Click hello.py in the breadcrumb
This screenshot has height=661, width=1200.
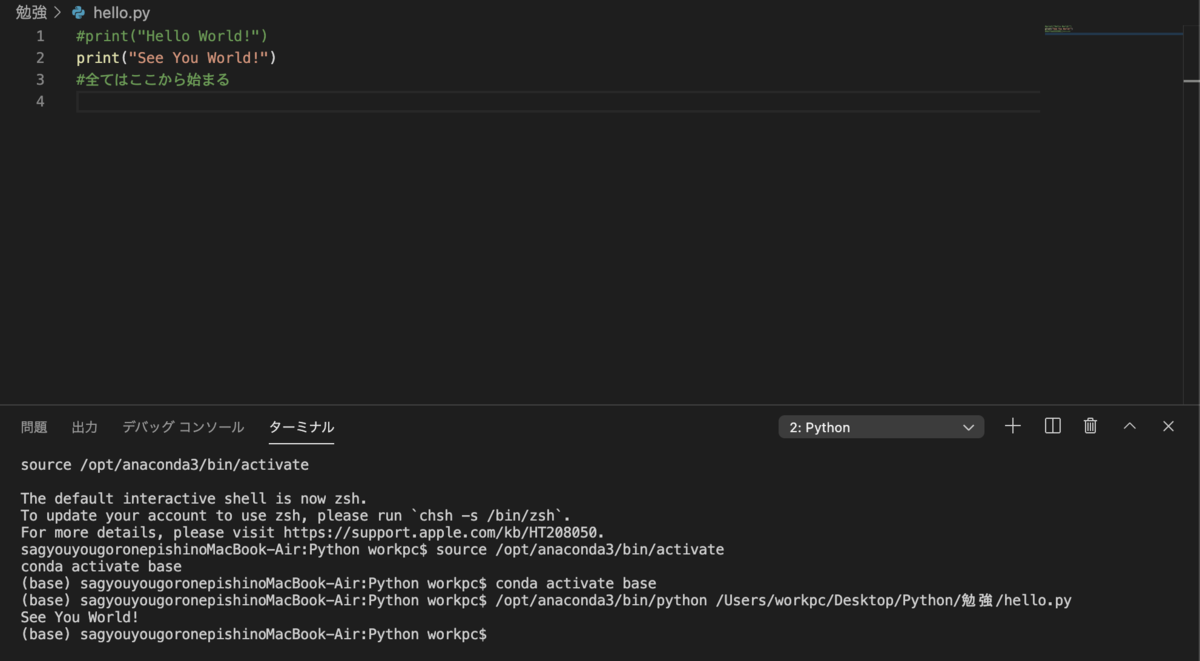click(121, 13)
